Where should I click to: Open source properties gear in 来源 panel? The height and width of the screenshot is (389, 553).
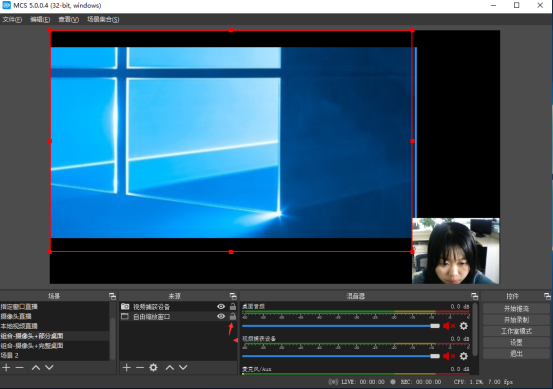click(x=153, y=367)
